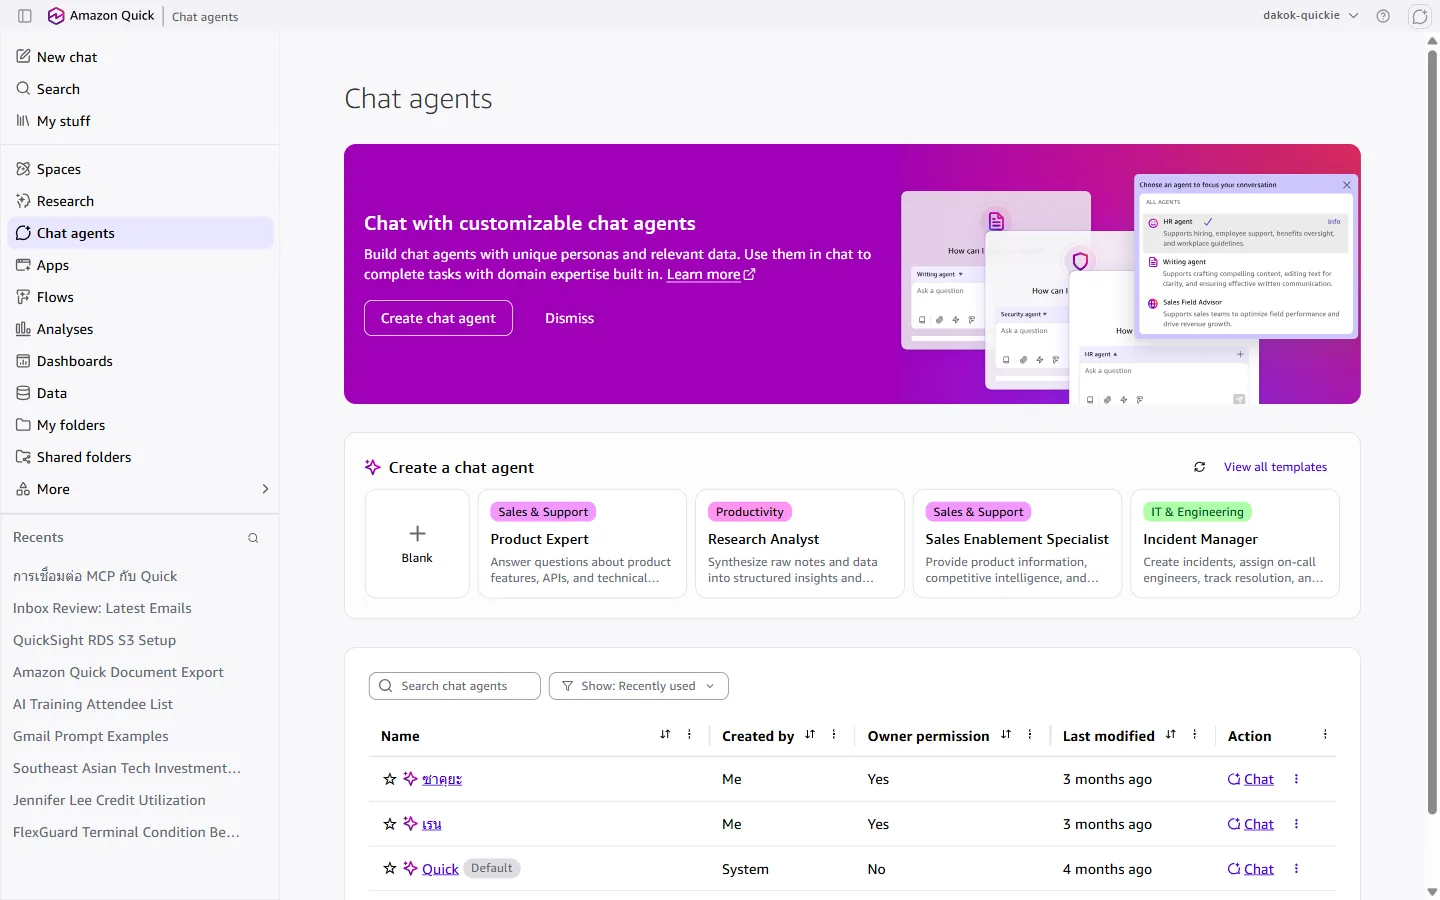
Task: Sort table by Name column
Action: [x=665, y=735]
